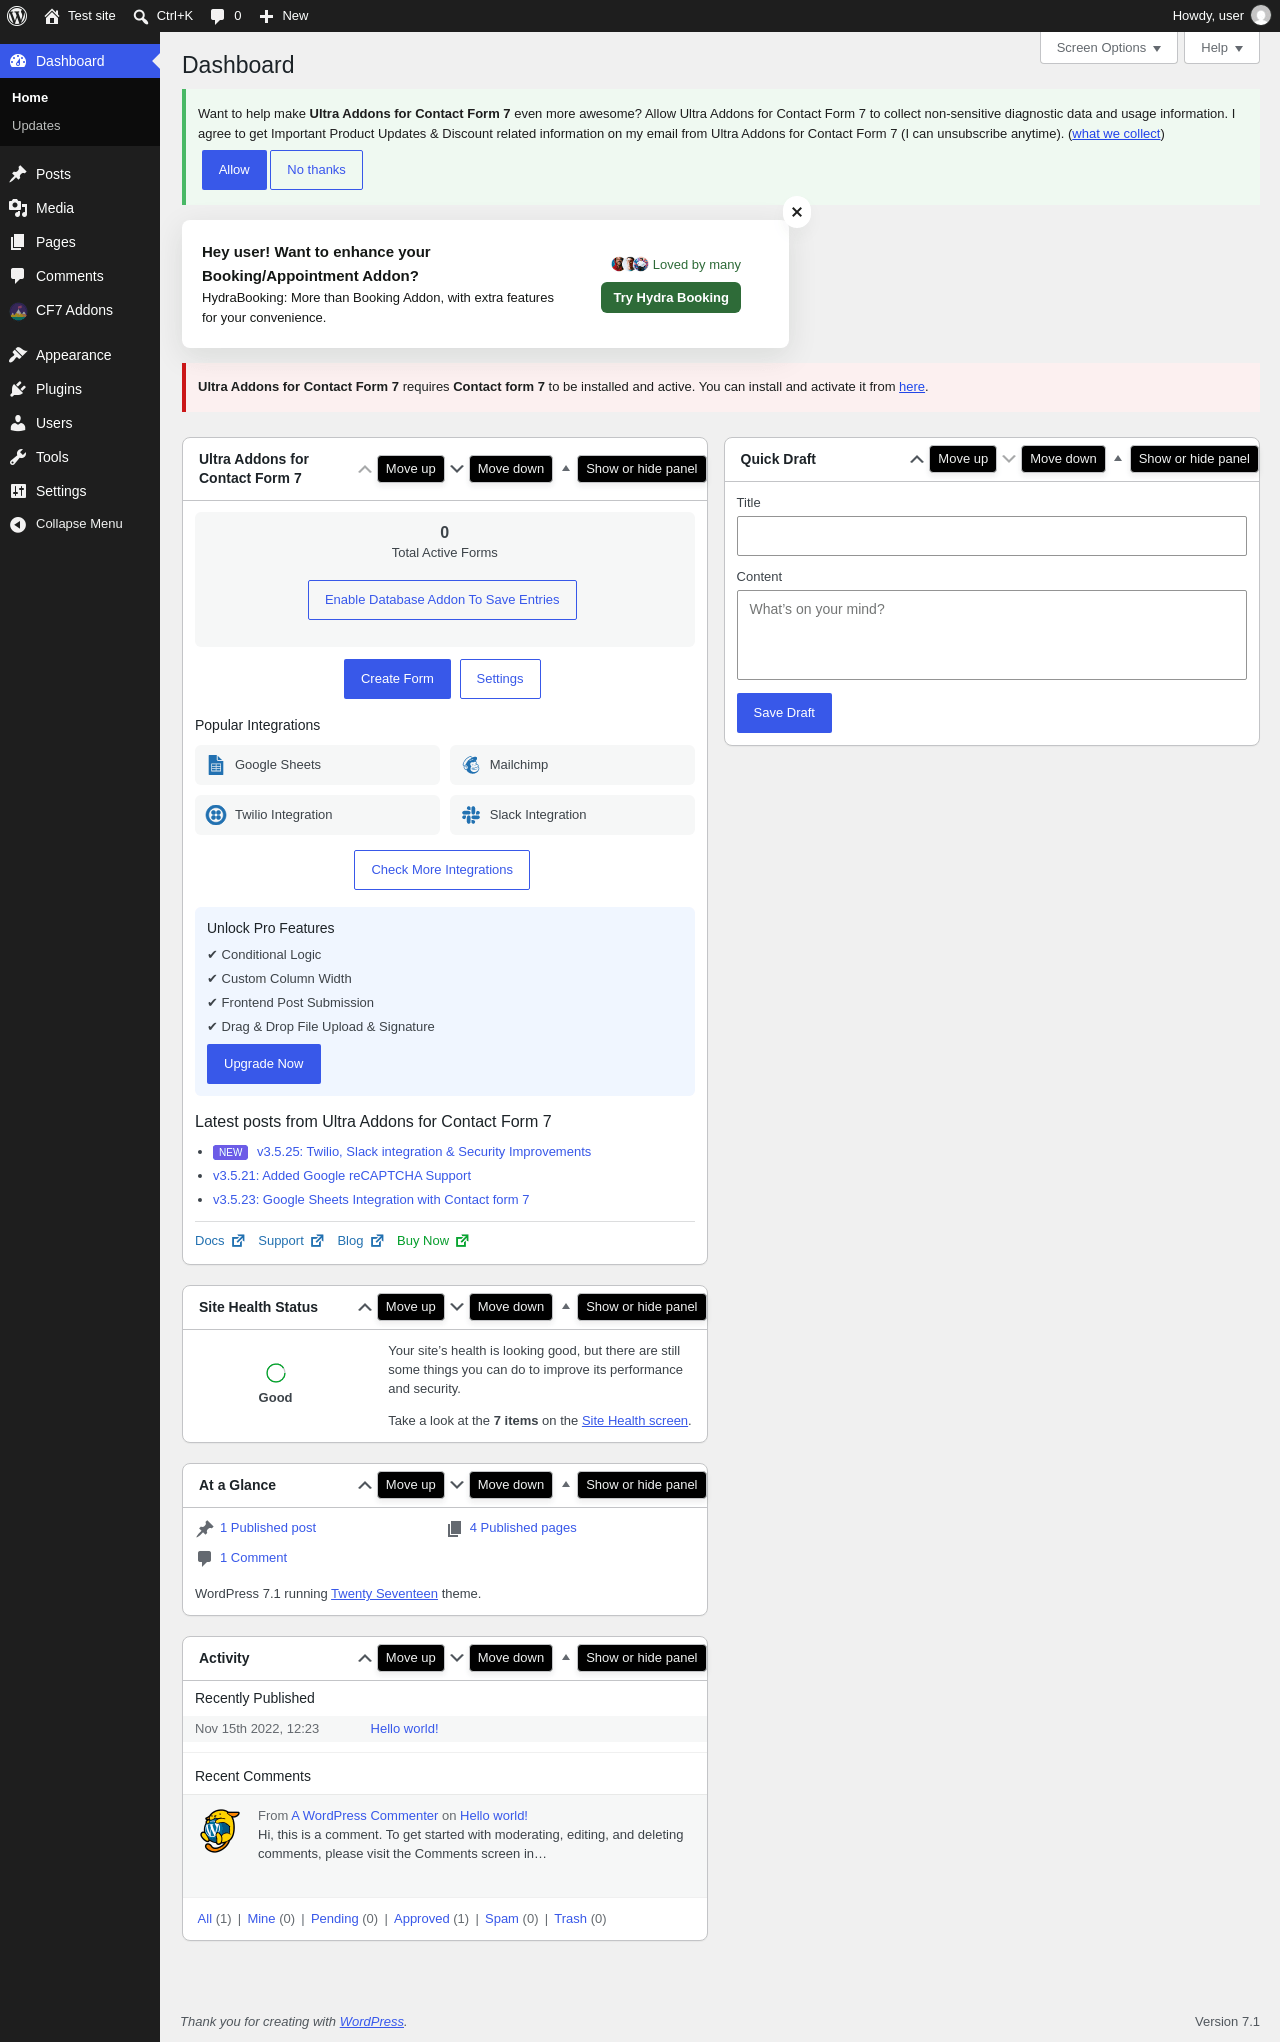Focus the Quick Draft Content textarea
This screenshot has height=2042, width=1280.
(992, 635)
